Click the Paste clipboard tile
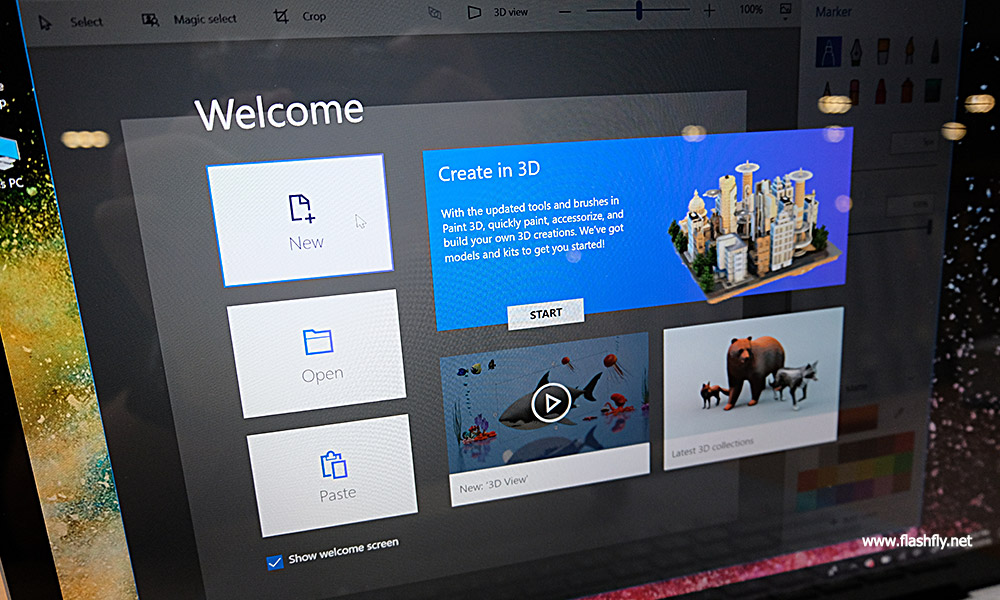Viewport: 1000px width, 600px height. [x=335, y=475]
